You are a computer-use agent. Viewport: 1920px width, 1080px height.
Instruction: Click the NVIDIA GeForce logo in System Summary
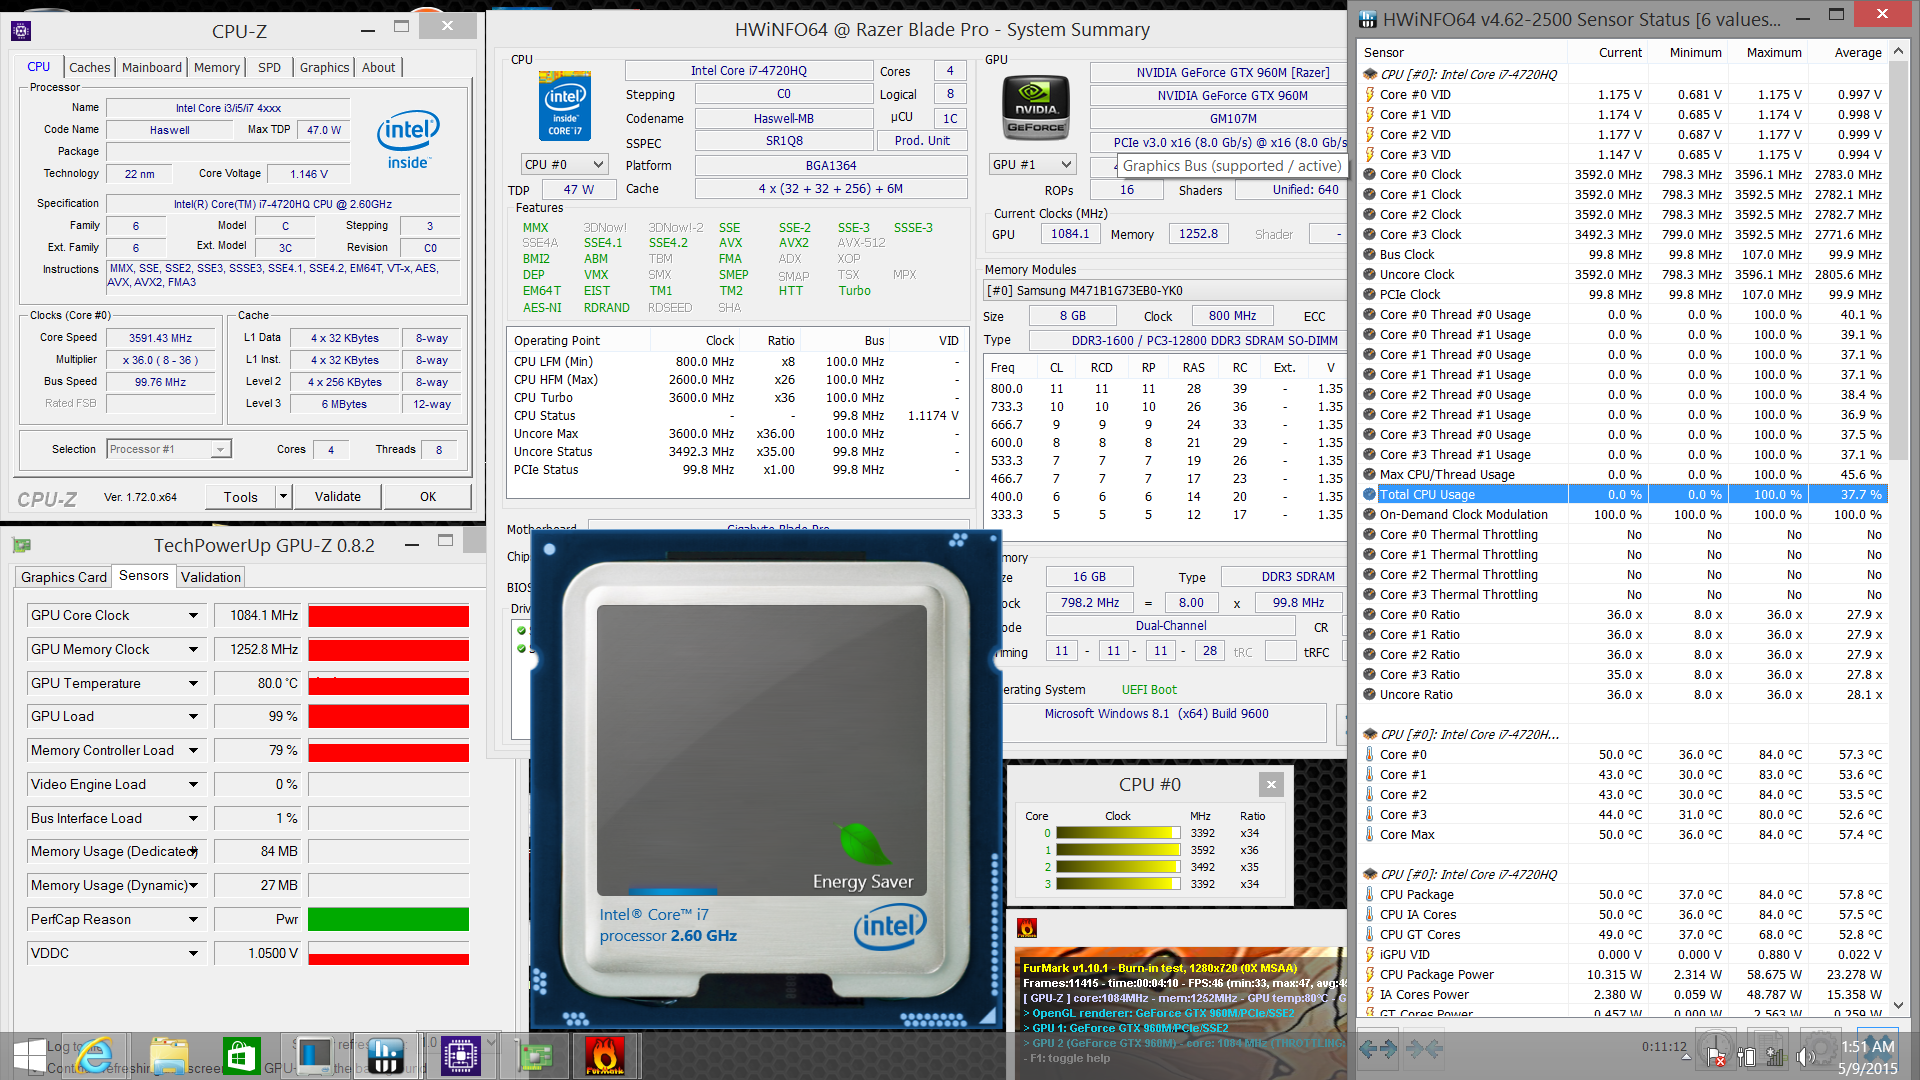pos(1035,108)
